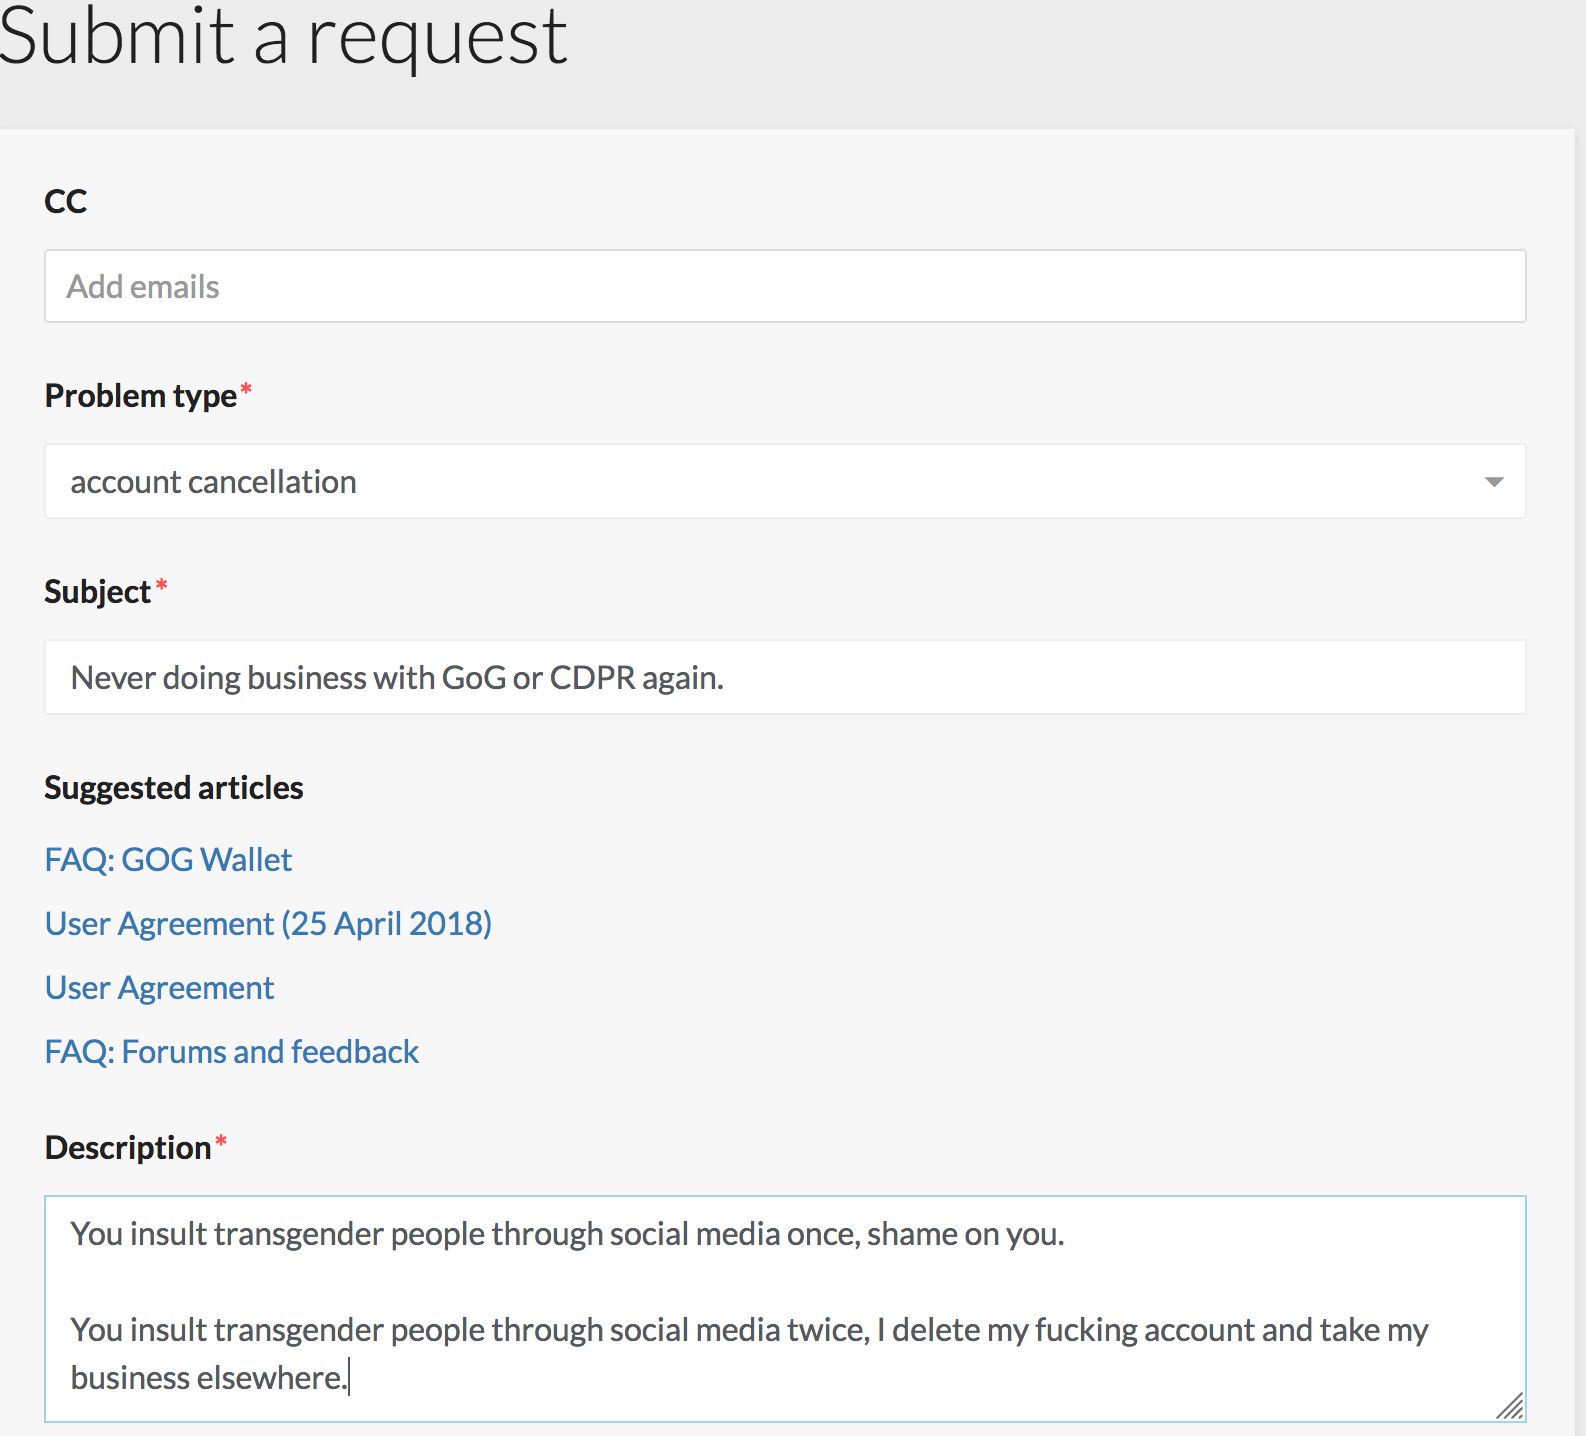Click the red asterisk beside Subject

coord(161,585)
